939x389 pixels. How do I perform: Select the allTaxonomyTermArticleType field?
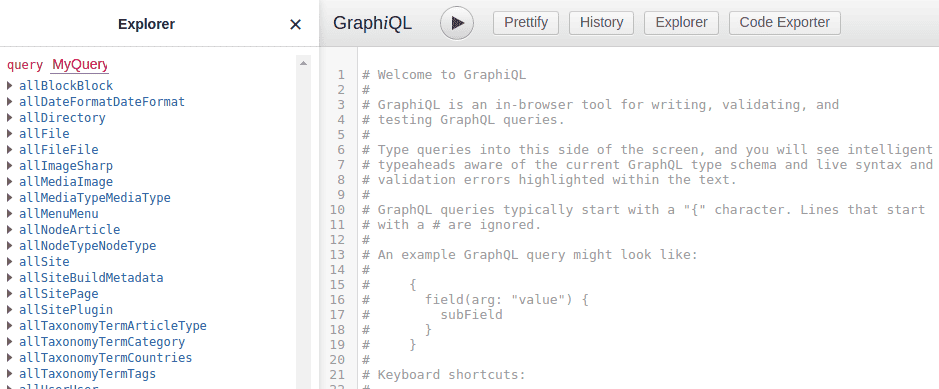pos(113,326)
